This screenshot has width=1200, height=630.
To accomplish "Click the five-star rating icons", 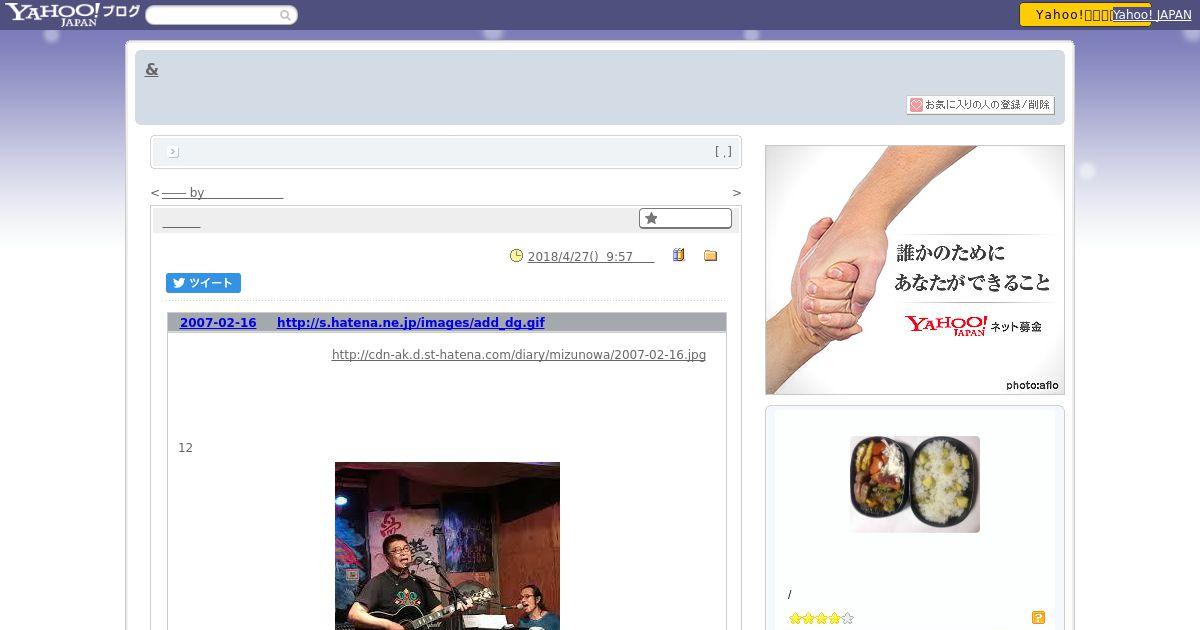I will click(x=821, y=618).
